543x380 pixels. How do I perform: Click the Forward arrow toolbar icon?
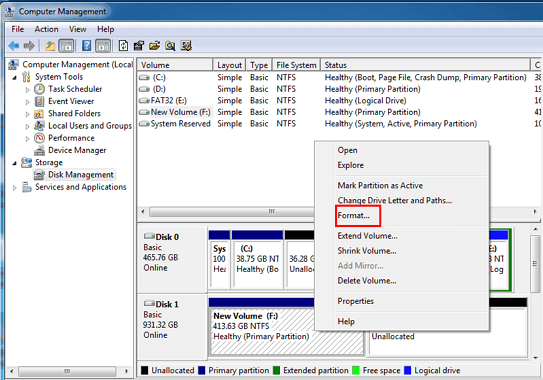coord(29,46)
